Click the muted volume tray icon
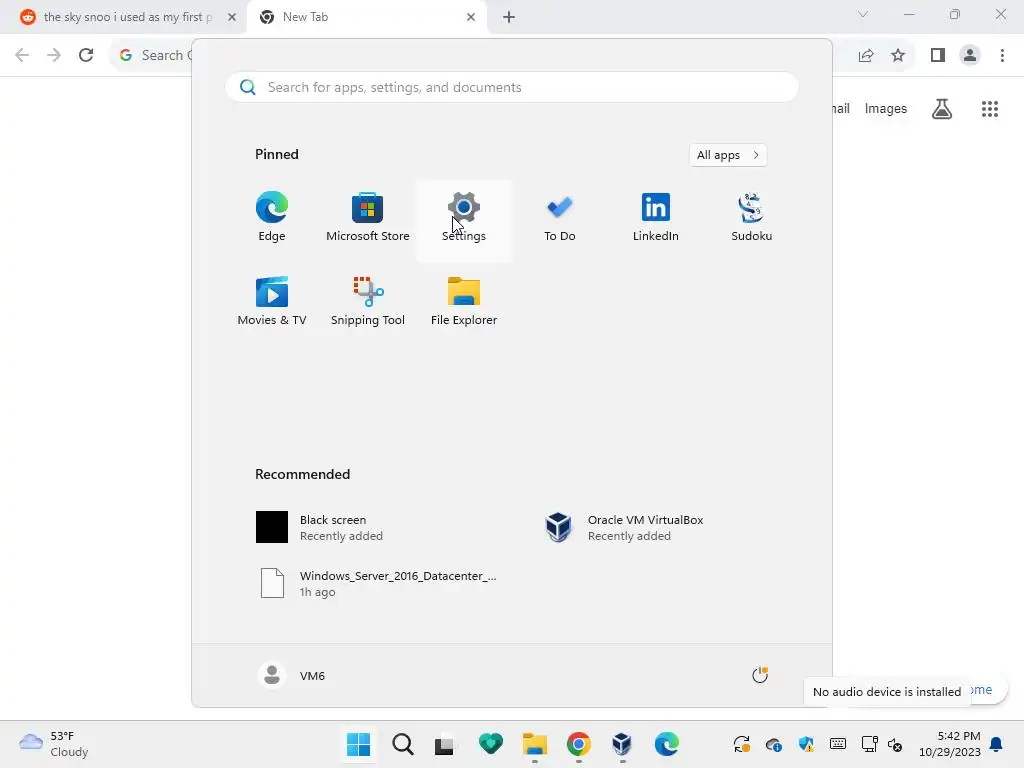This screenshot has width=1024, height=768. tap(895, 744)
